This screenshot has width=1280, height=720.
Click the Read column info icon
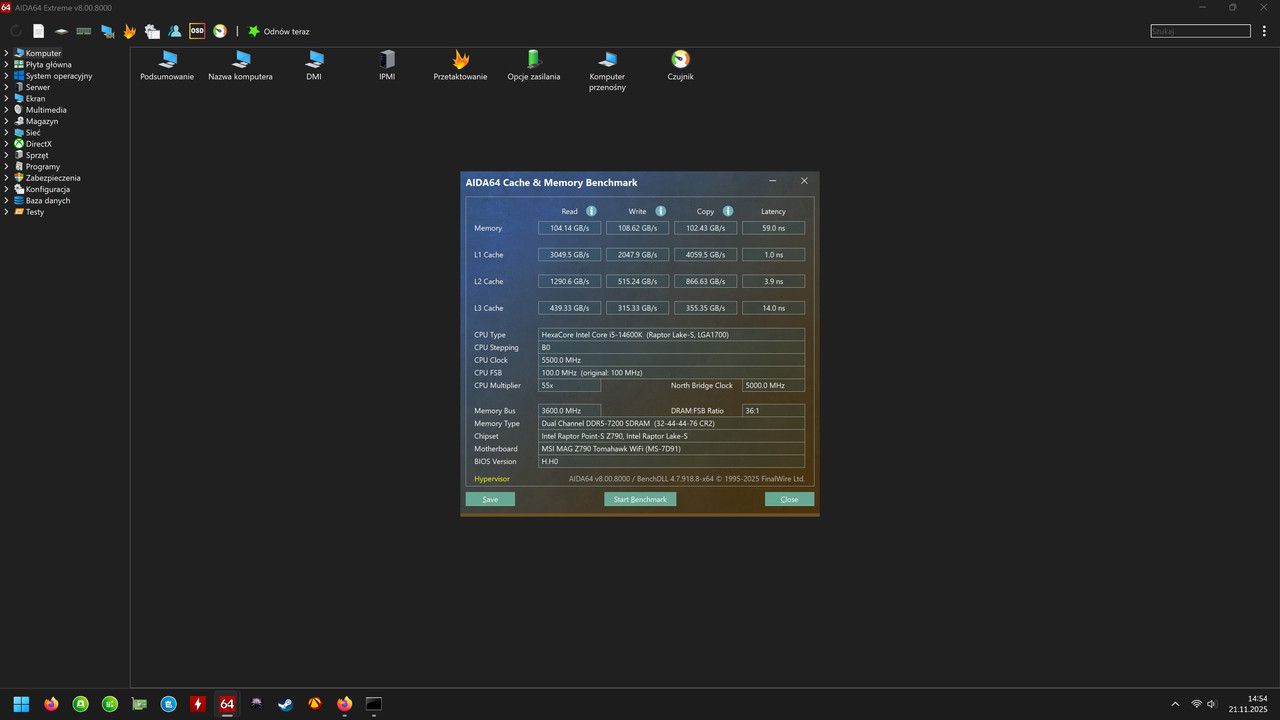click(591, 211)
